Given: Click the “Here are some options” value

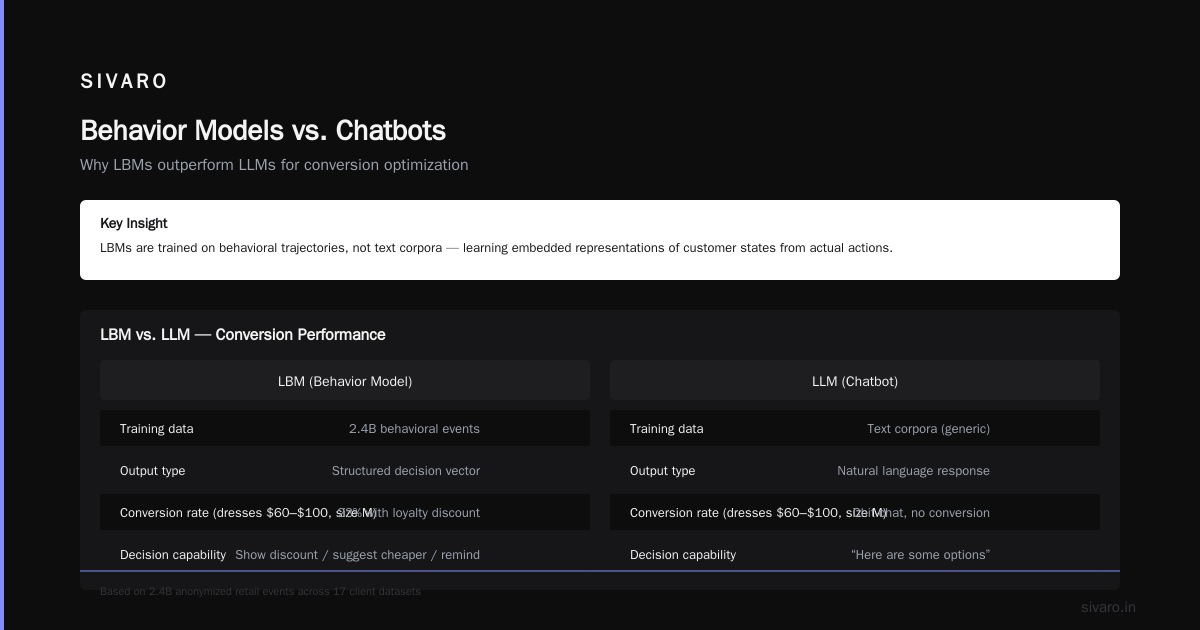Looking at the screenshot, I should 920,555.
